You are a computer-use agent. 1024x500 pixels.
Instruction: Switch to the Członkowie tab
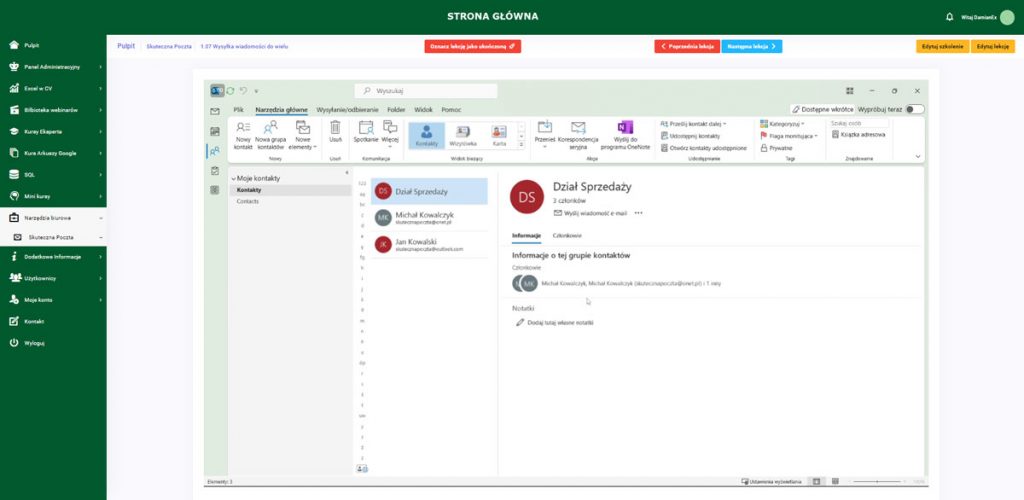coord(567,235)
